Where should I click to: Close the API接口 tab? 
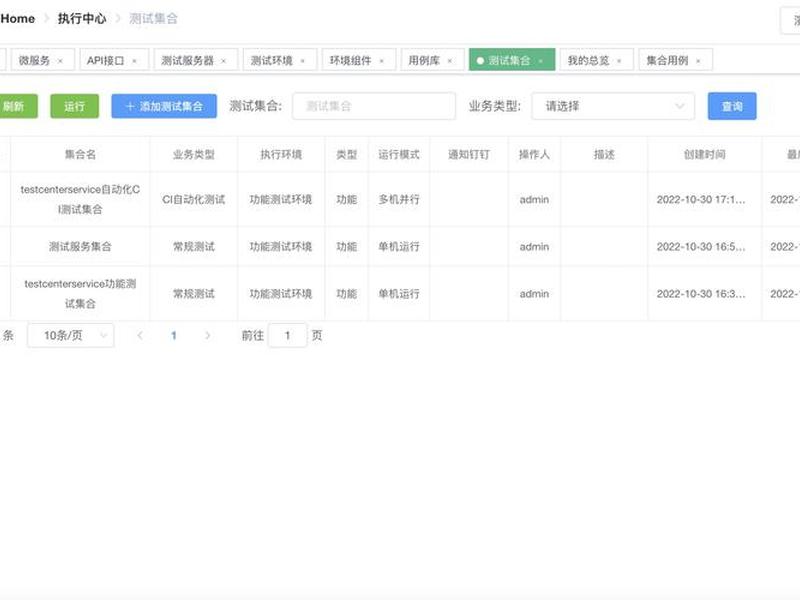click(134, 61)
